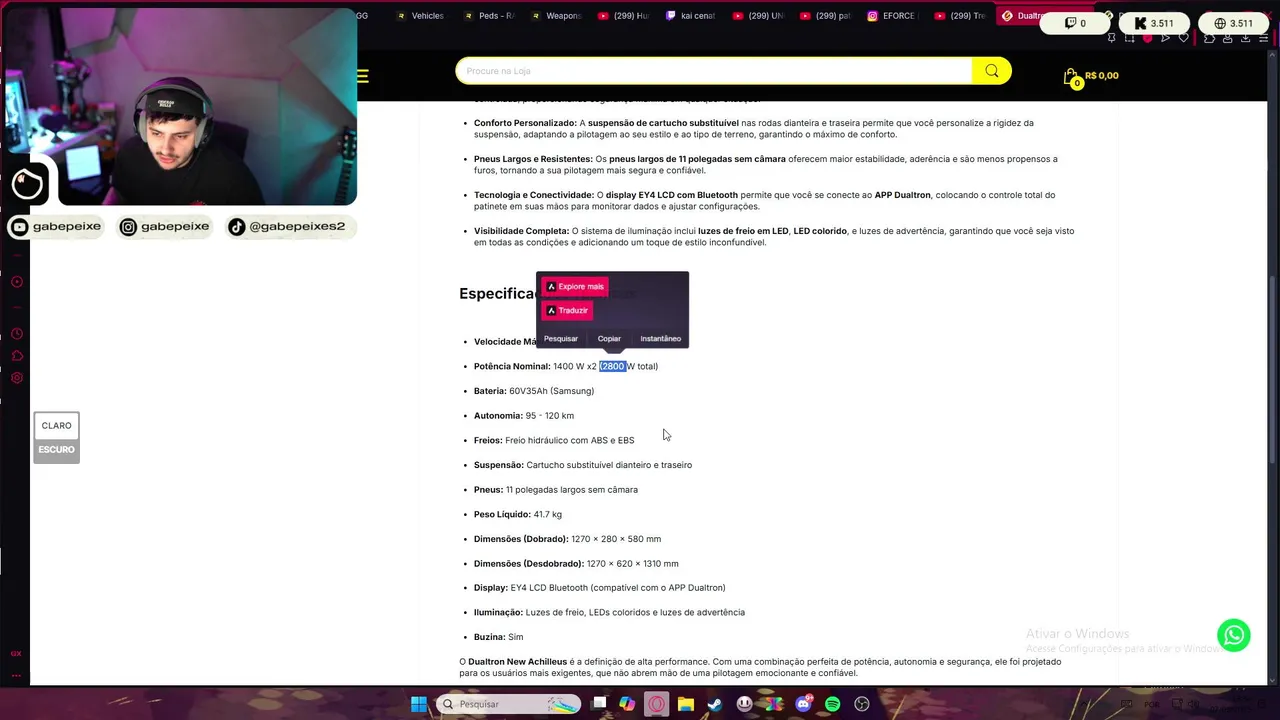This screenshot has height=720, width=1280.
Task: Switch to the Weapons browser tab
Action: (x=556, y=16)
